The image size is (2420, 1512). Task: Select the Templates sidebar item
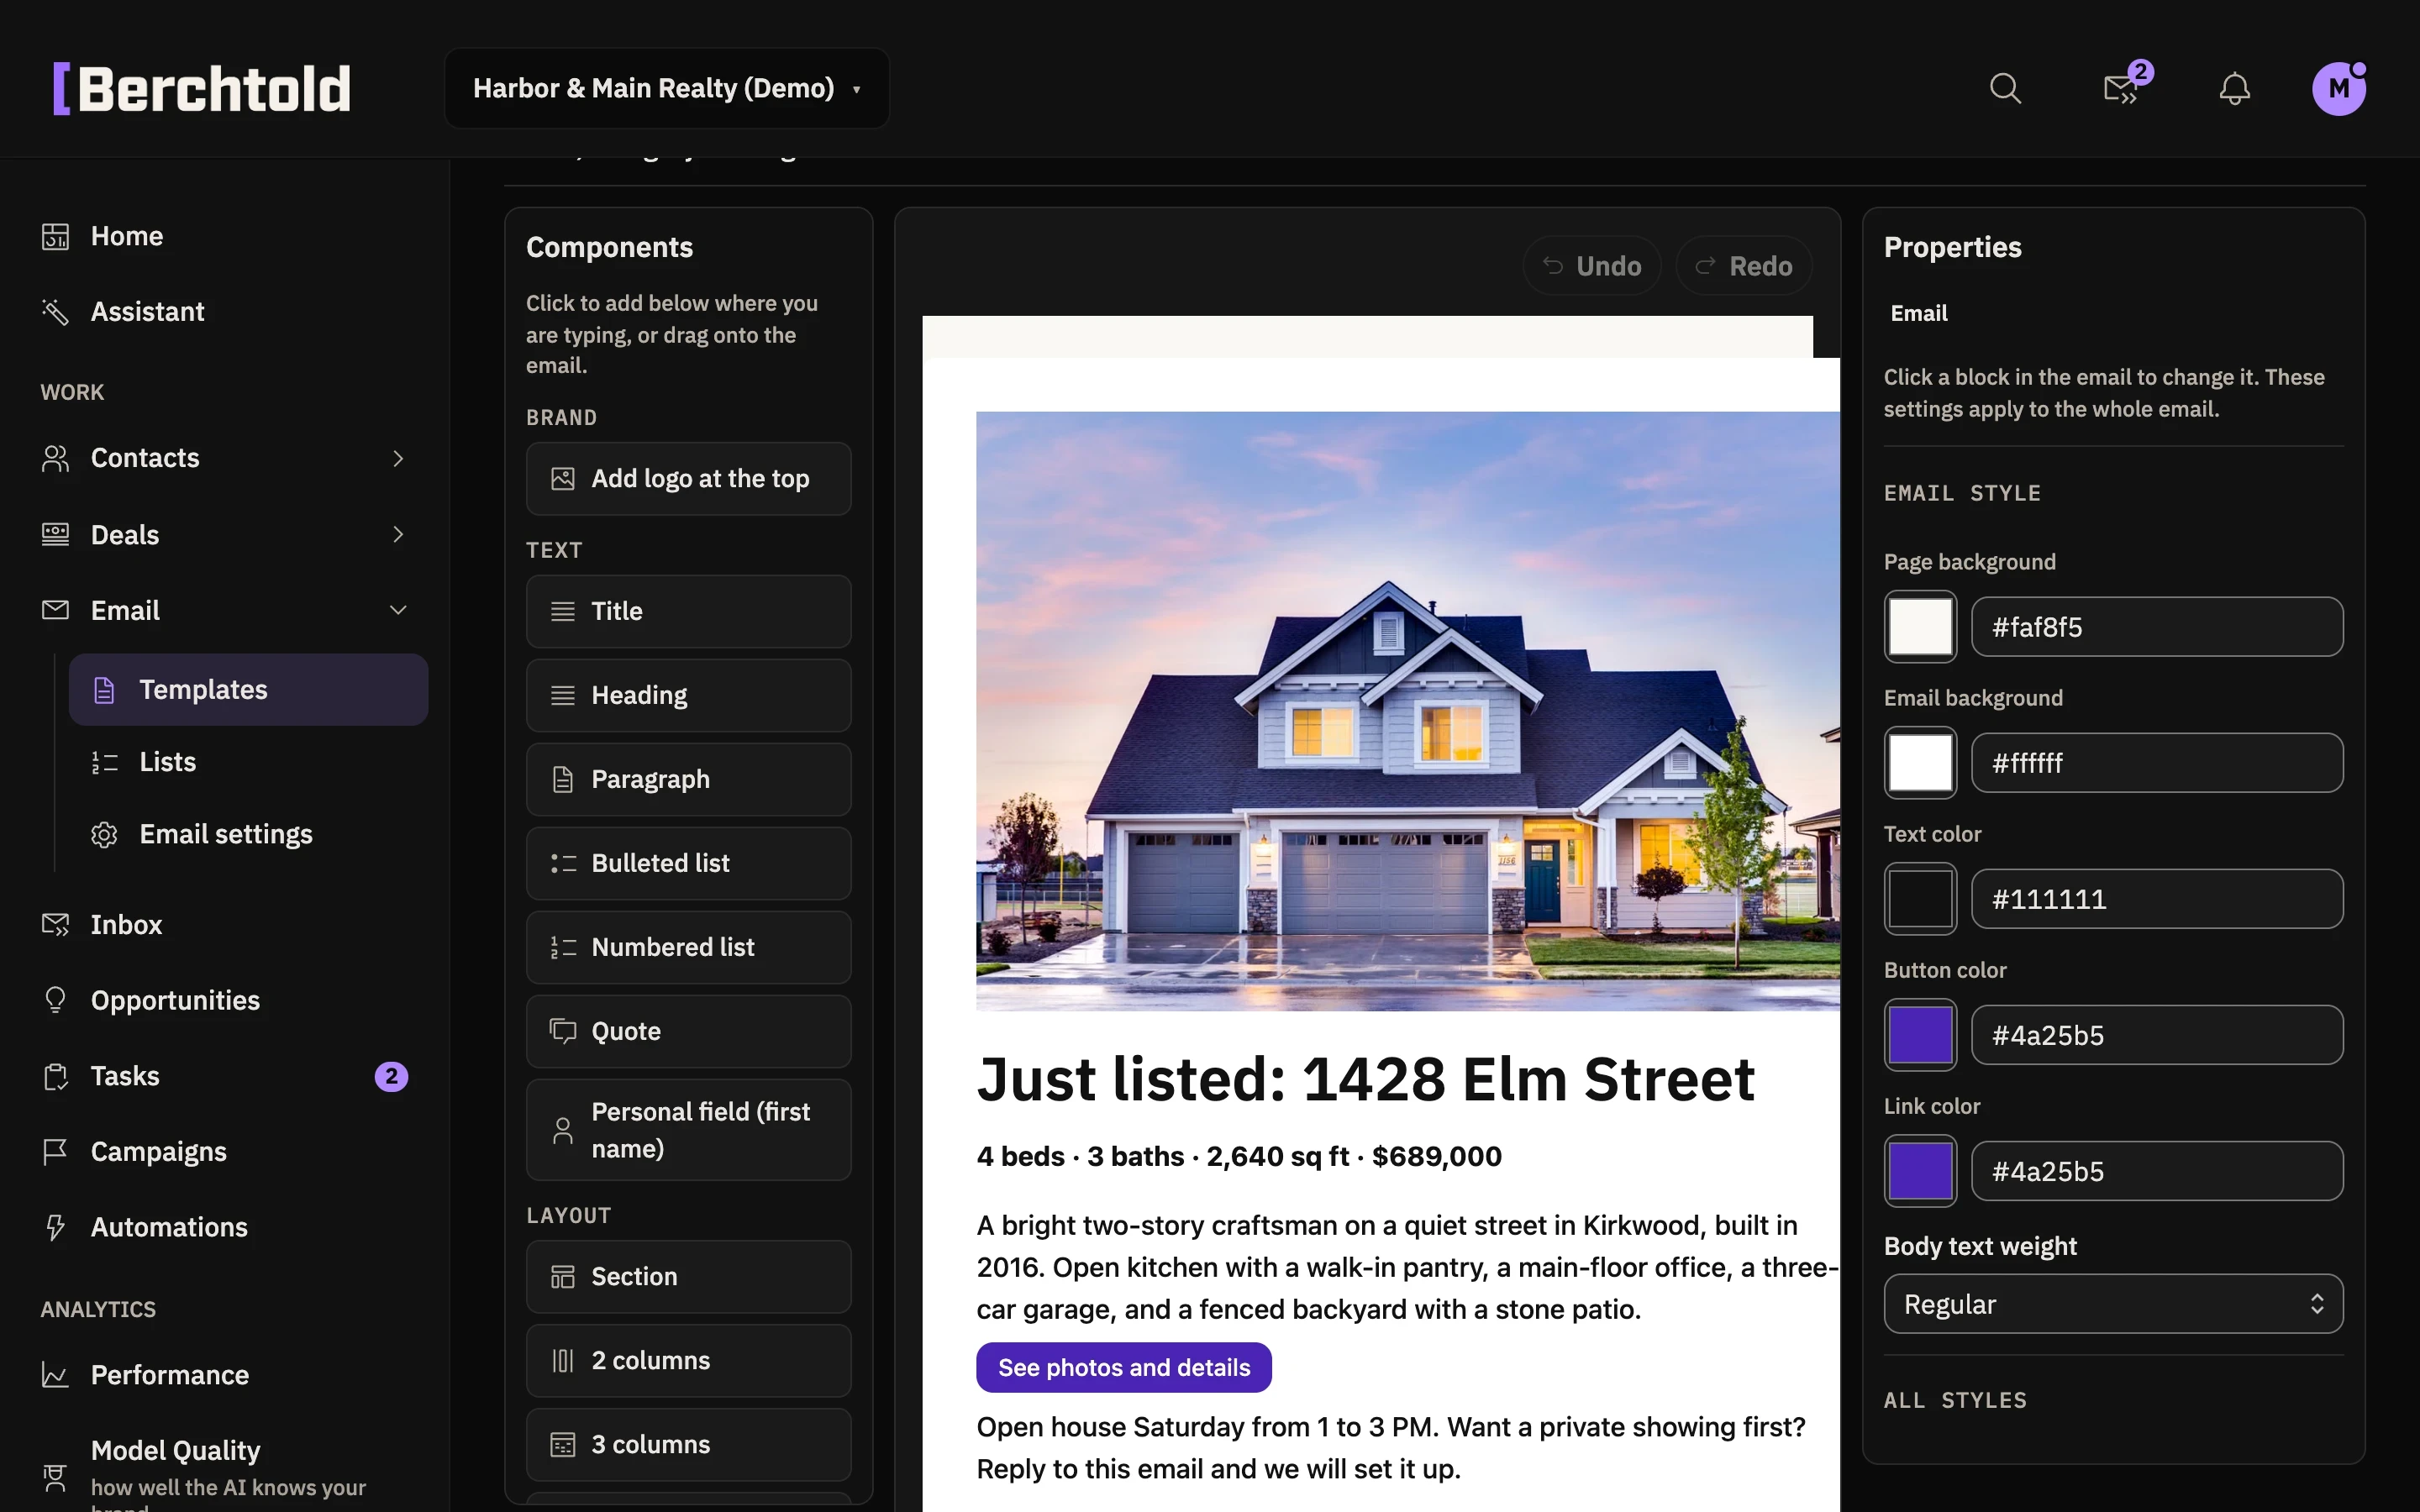(248, 690)
